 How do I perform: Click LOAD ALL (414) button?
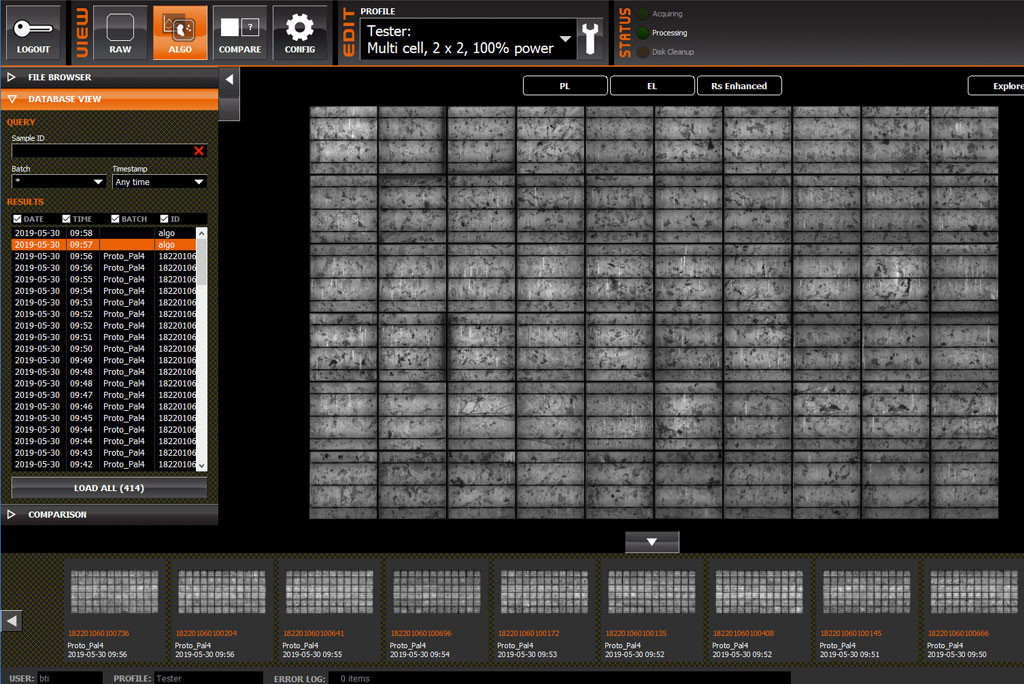click(x=109, y=488)
